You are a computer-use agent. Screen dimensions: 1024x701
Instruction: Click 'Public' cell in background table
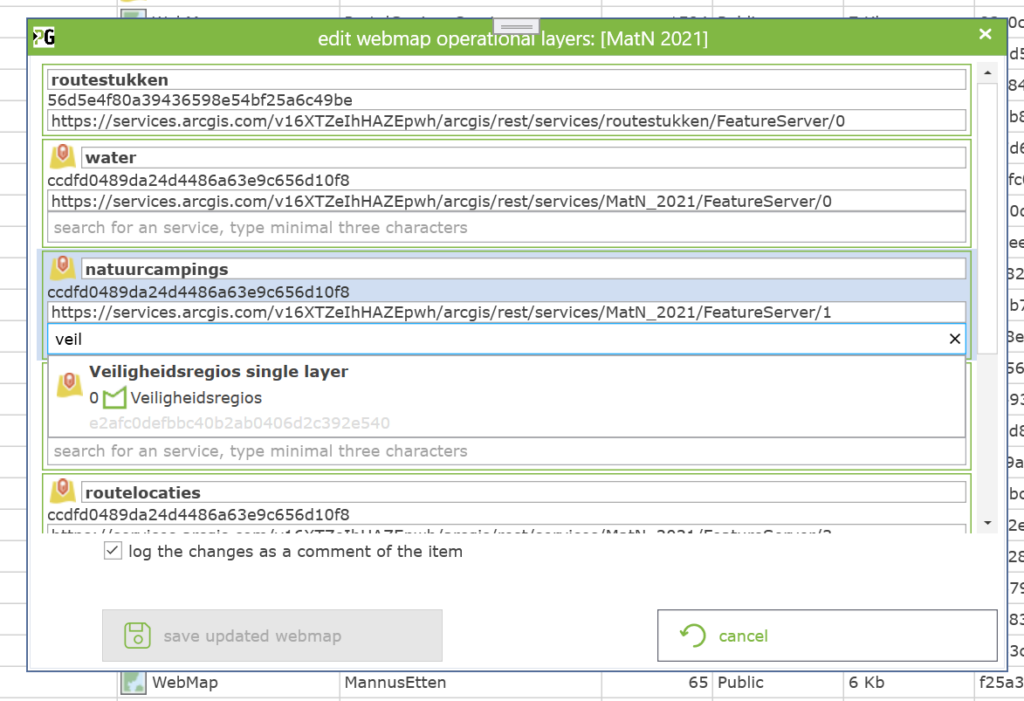click(740, 683)
